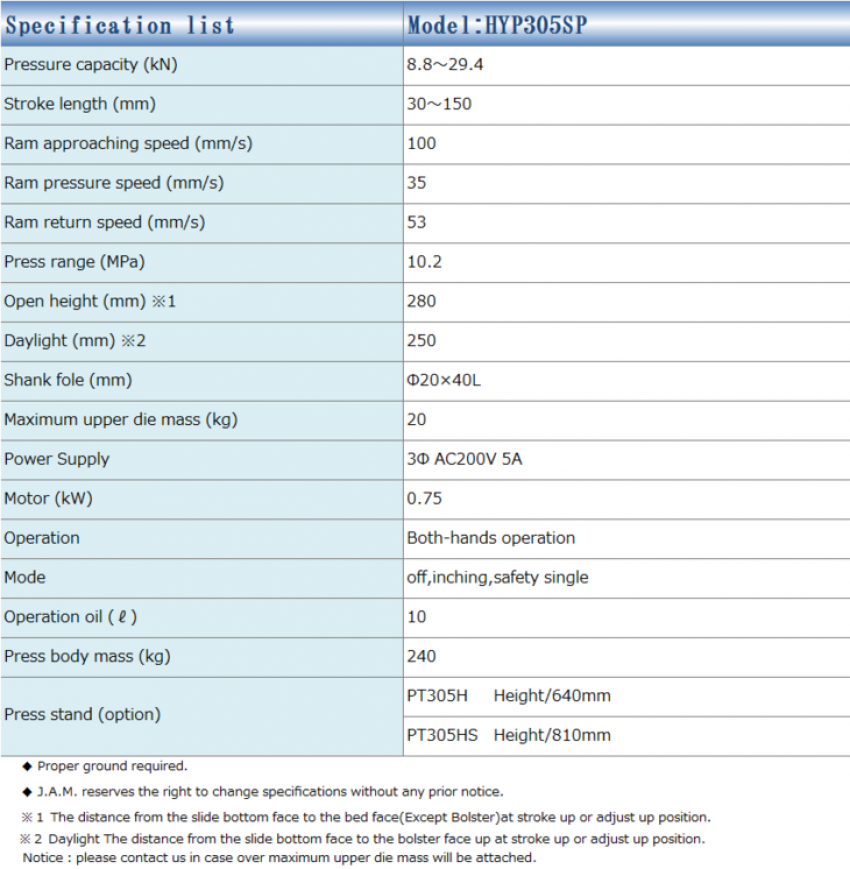Screen dimensions: 850x869
Task: Click the Both-hands operation cell
Action: 491,538
